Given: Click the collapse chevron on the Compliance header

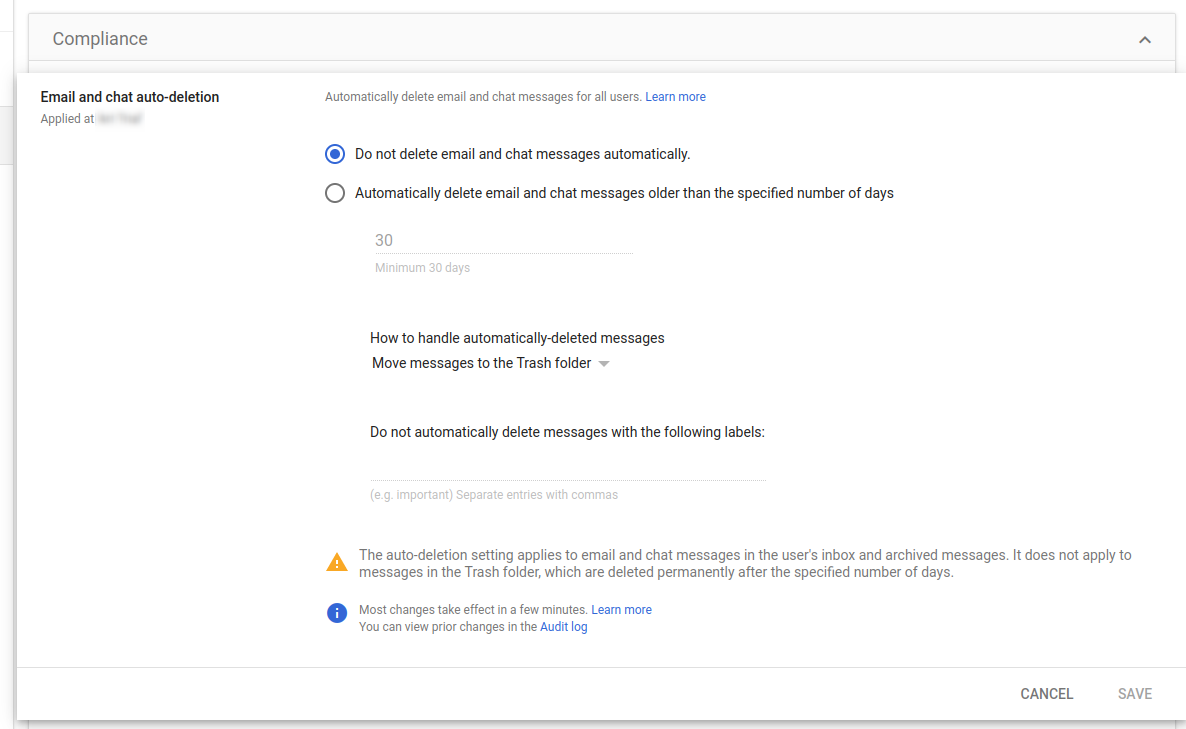Looking at the screenshot, I should click(x=1145, y=39).
